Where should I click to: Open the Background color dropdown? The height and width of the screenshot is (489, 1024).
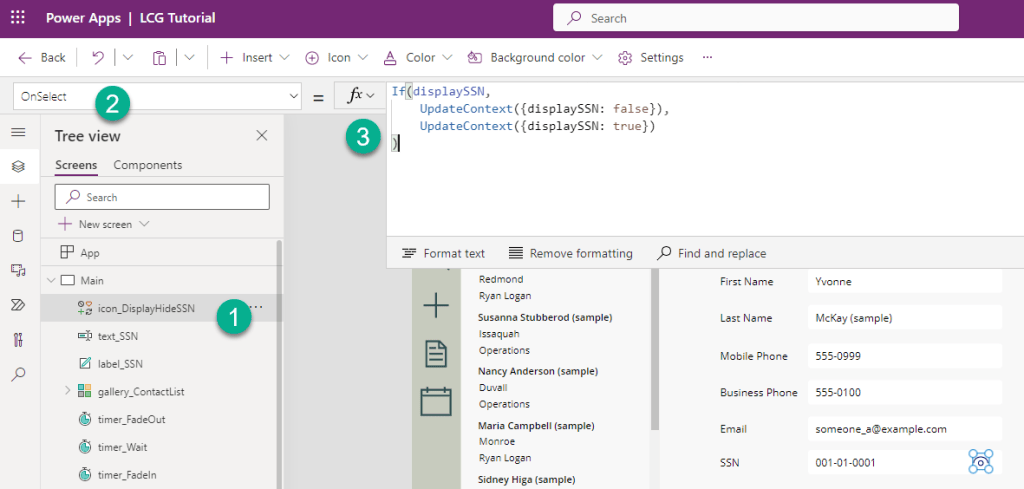(x=536, y=57)
